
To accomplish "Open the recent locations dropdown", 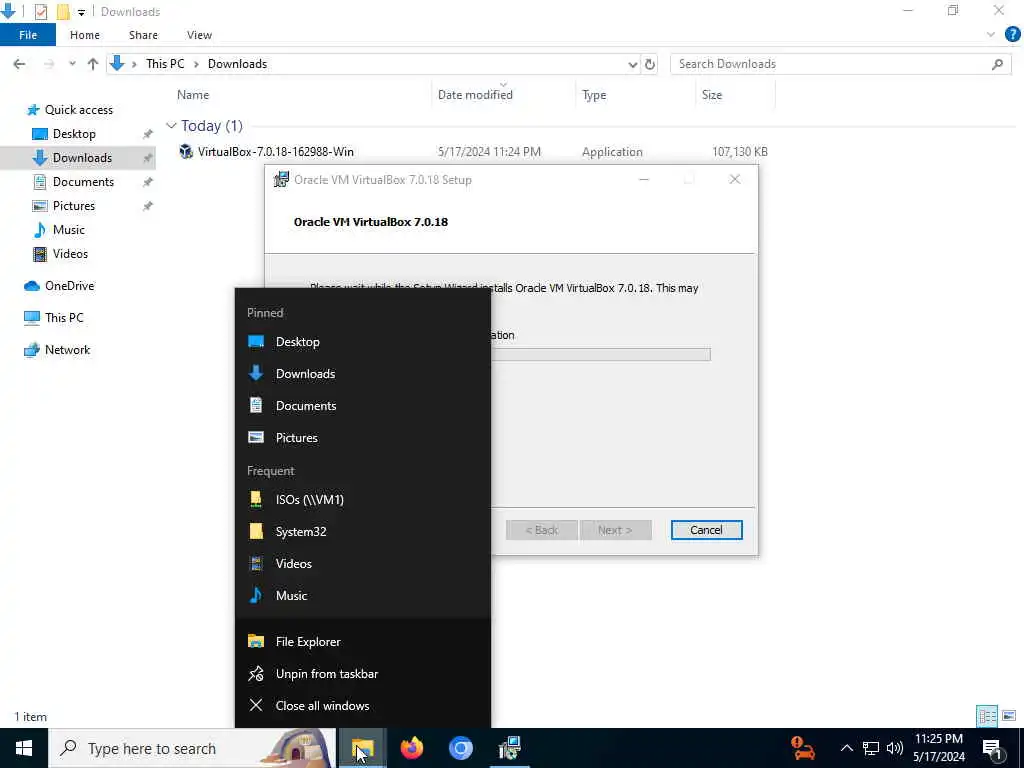I will (72, 64).
